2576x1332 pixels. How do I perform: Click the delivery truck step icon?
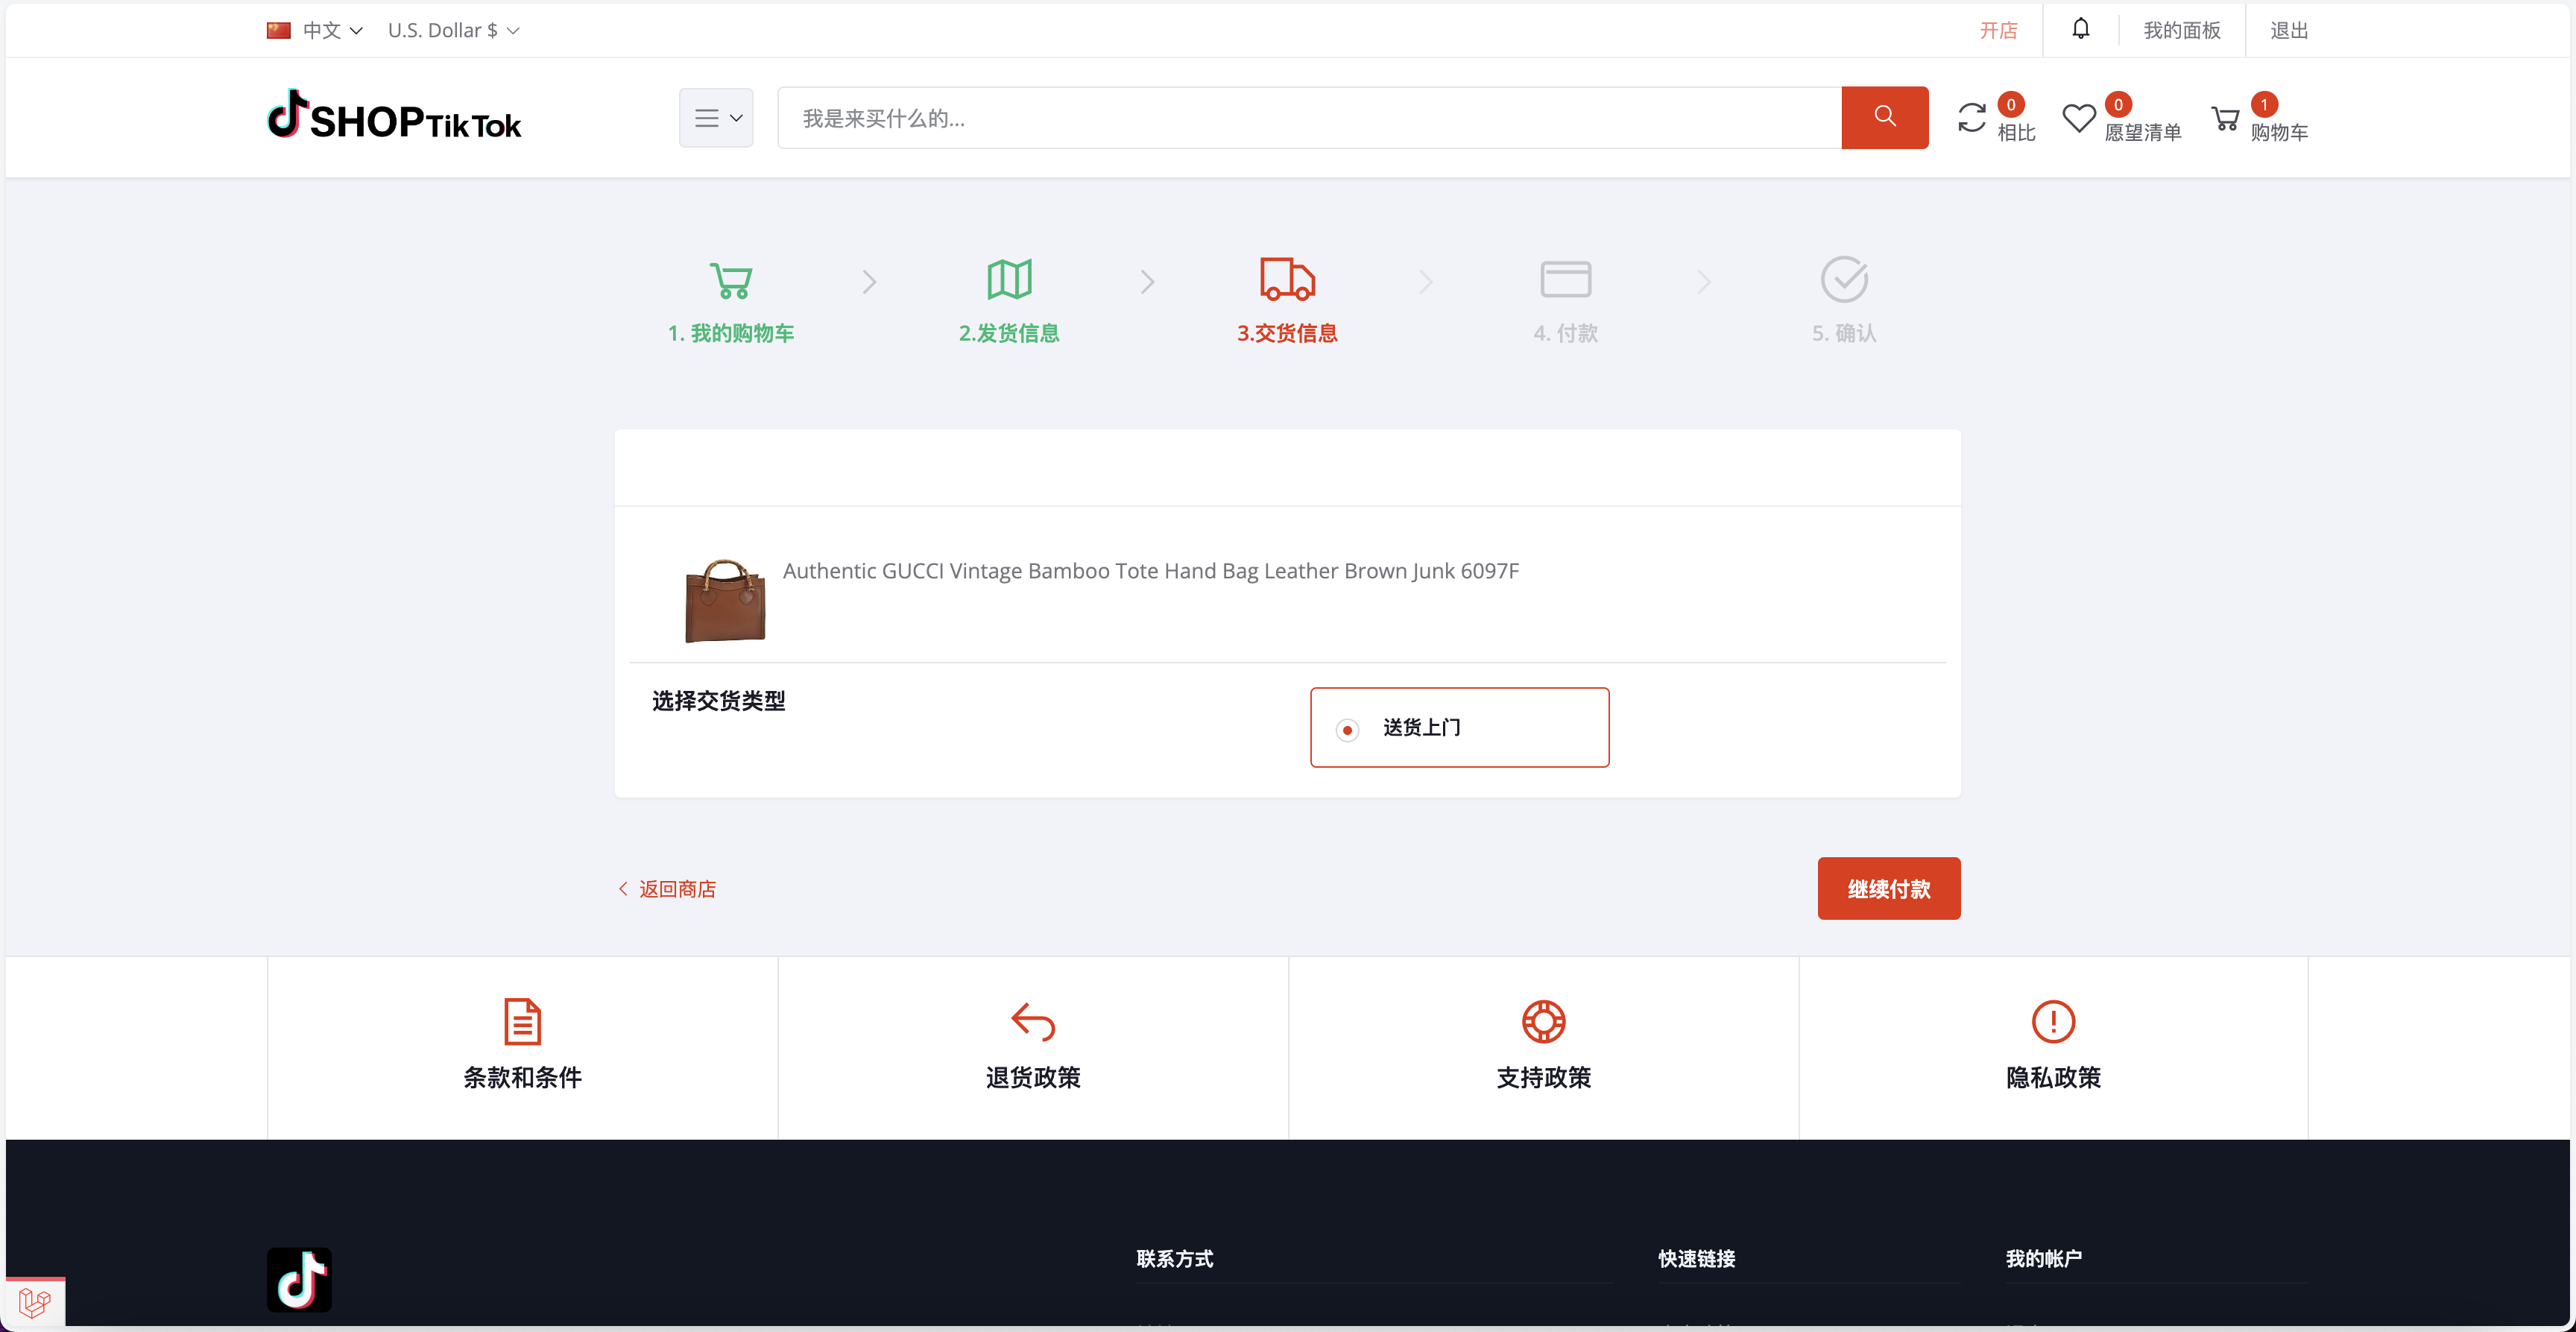tap(1287, 279)
